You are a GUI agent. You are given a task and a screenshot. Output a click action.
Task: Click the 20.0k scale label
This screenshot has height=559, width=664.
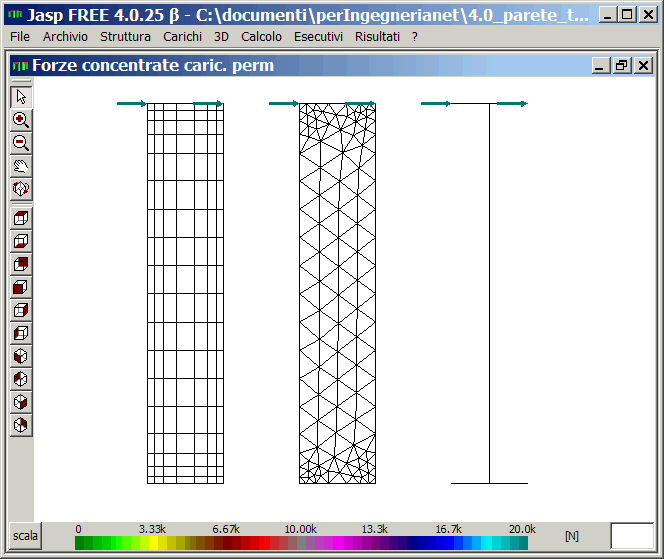[522, 529]
